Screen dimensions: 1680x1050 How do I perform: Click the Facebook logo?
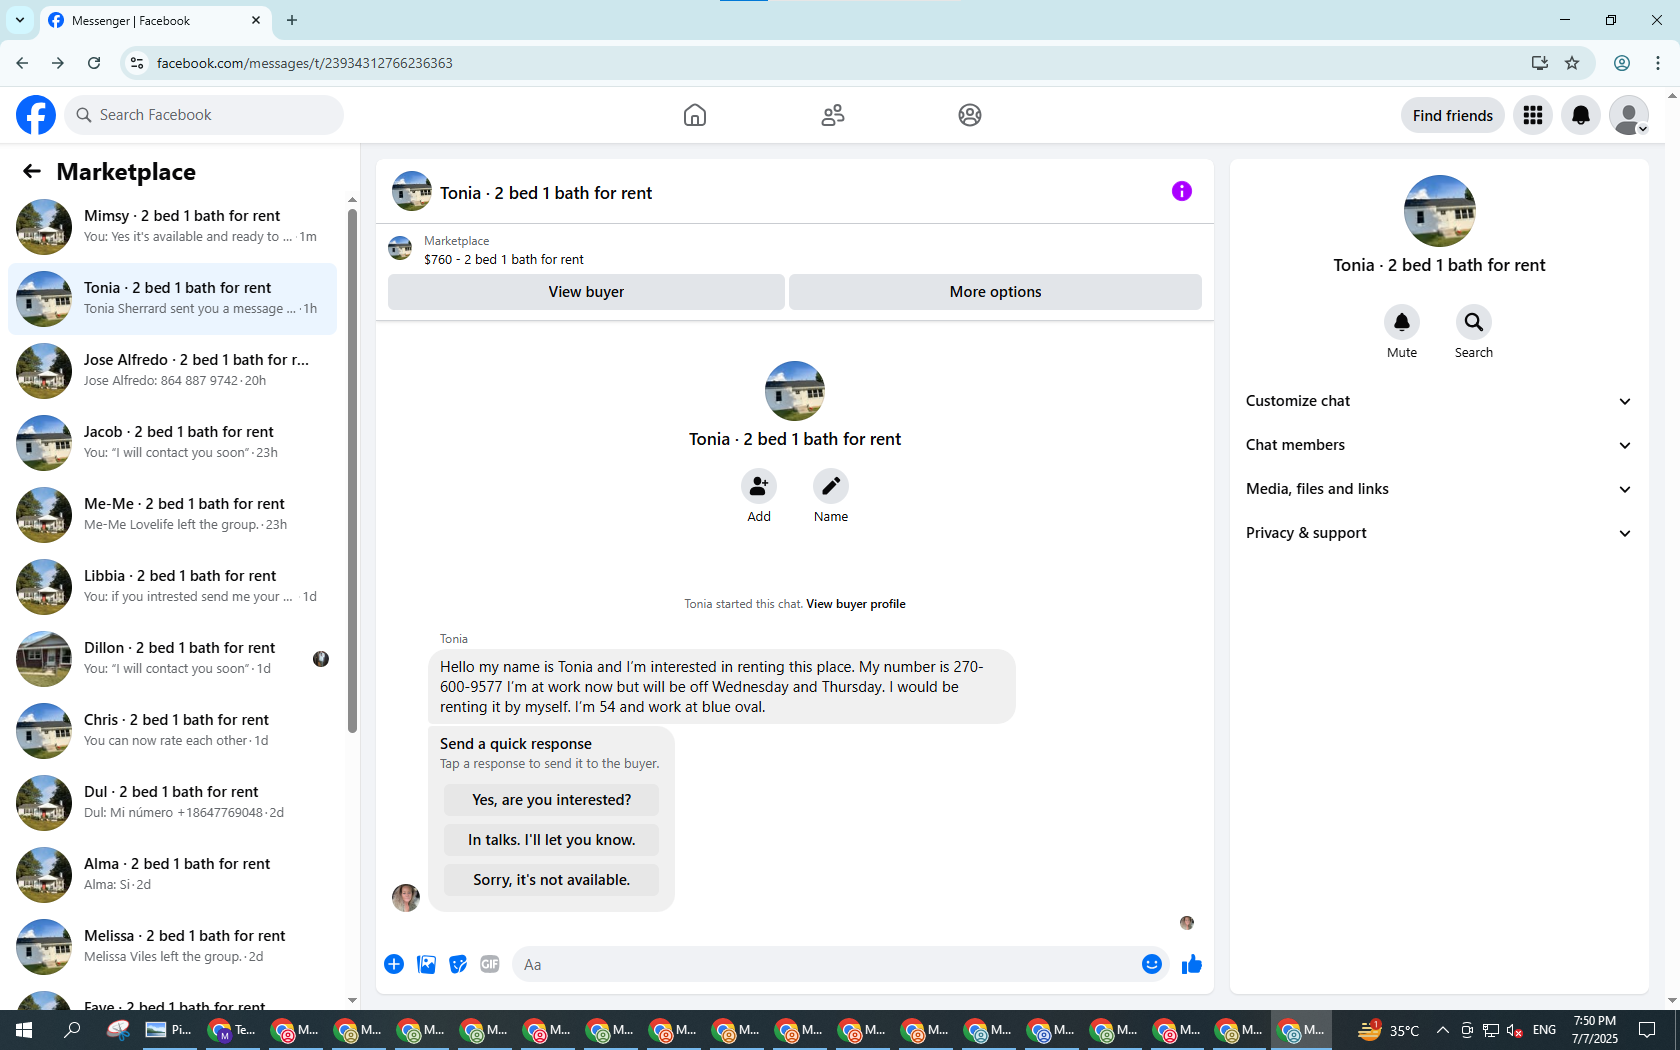point(36,115)
